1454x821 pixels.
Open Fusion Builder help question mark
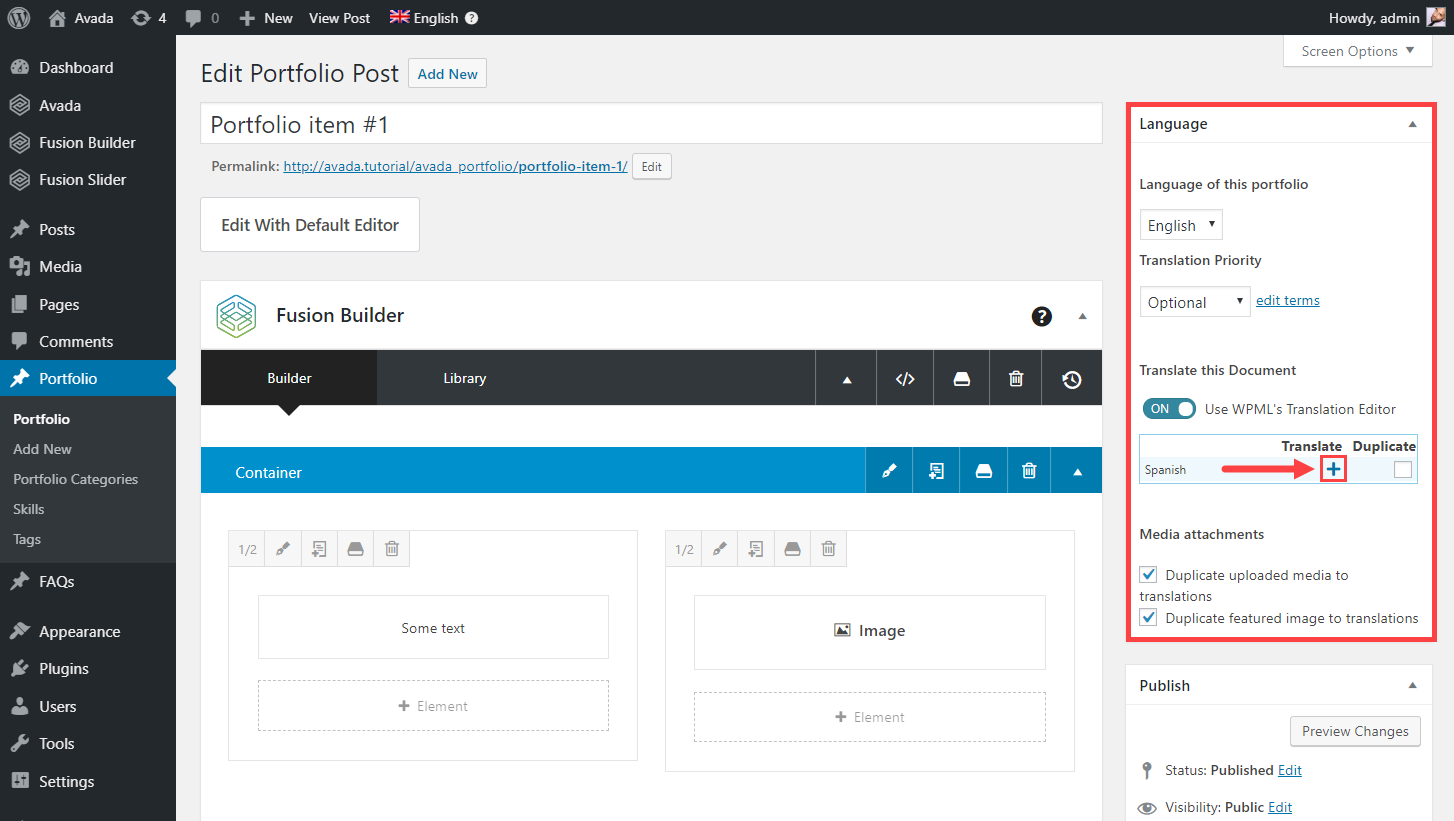click(x=1042, y=316)
